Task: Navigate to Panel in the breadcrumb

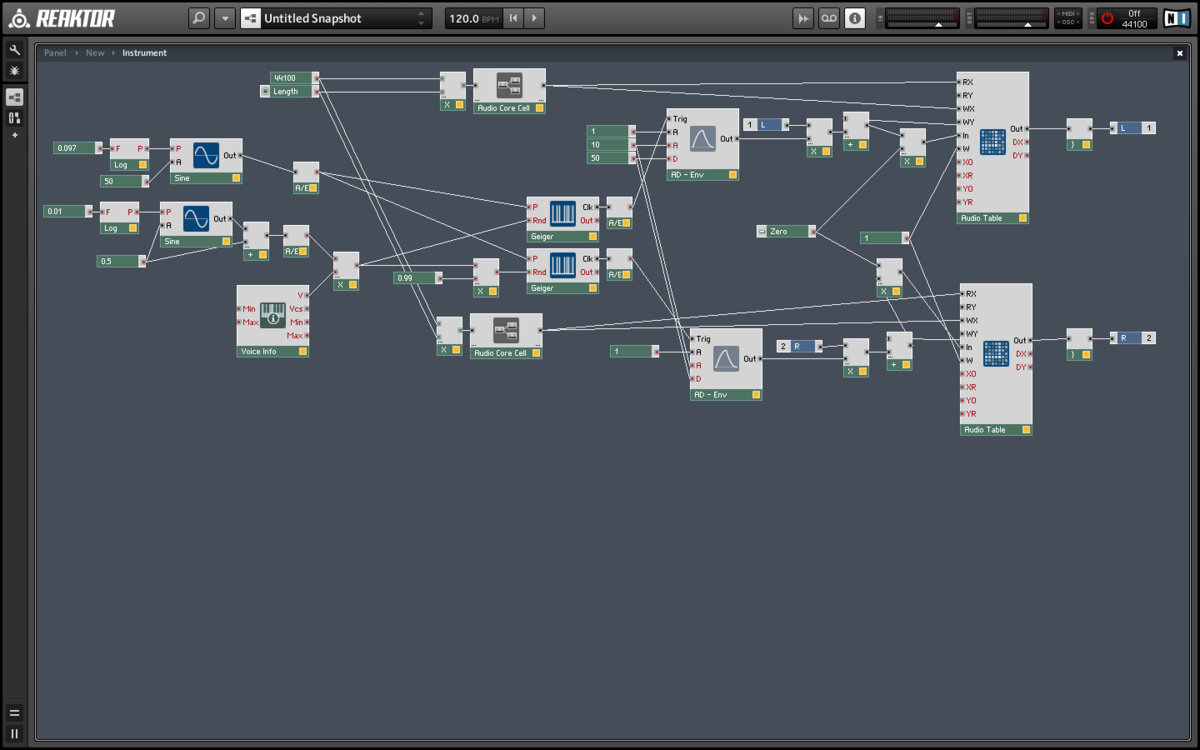Action: pos(55,53)
